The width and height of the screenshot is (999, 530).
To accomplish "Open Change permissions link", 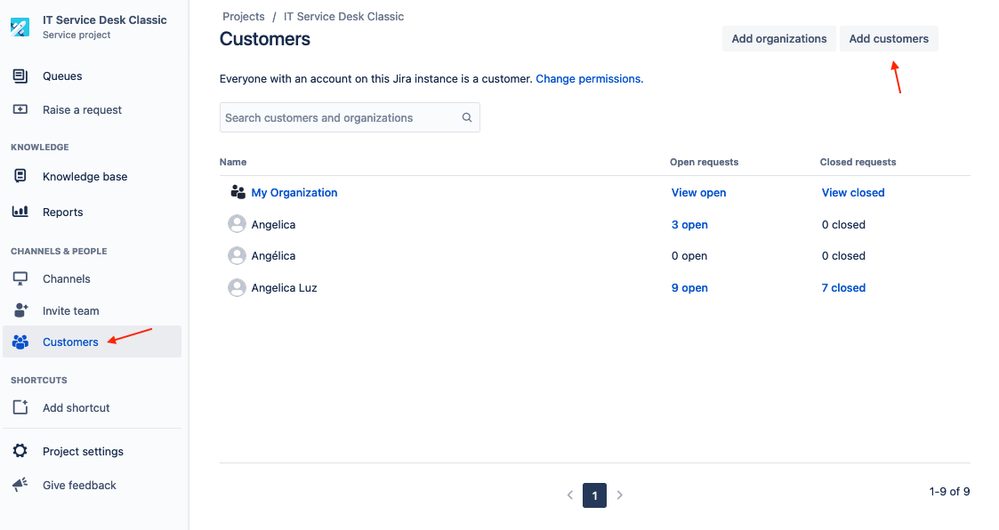I will click(x=589, y=79).
